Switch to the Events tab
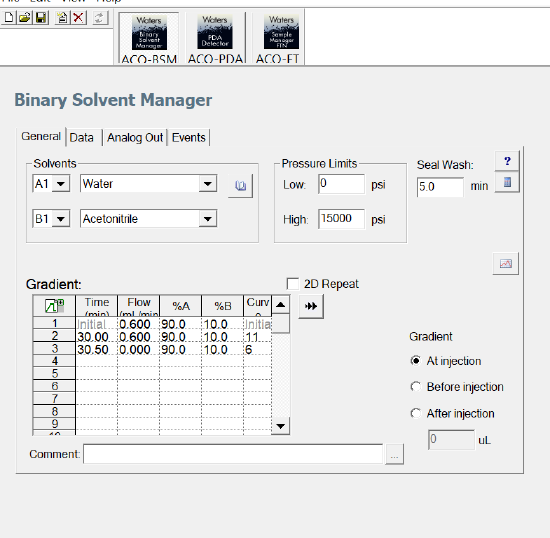The image size is (550, 538). point(188,137)
